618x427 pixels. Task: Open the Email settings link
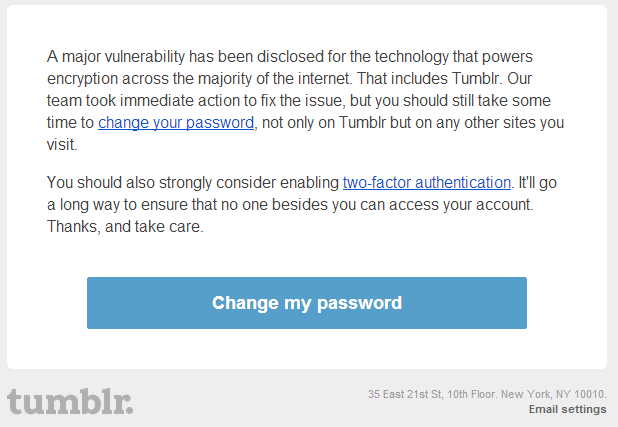click(567, 409)
